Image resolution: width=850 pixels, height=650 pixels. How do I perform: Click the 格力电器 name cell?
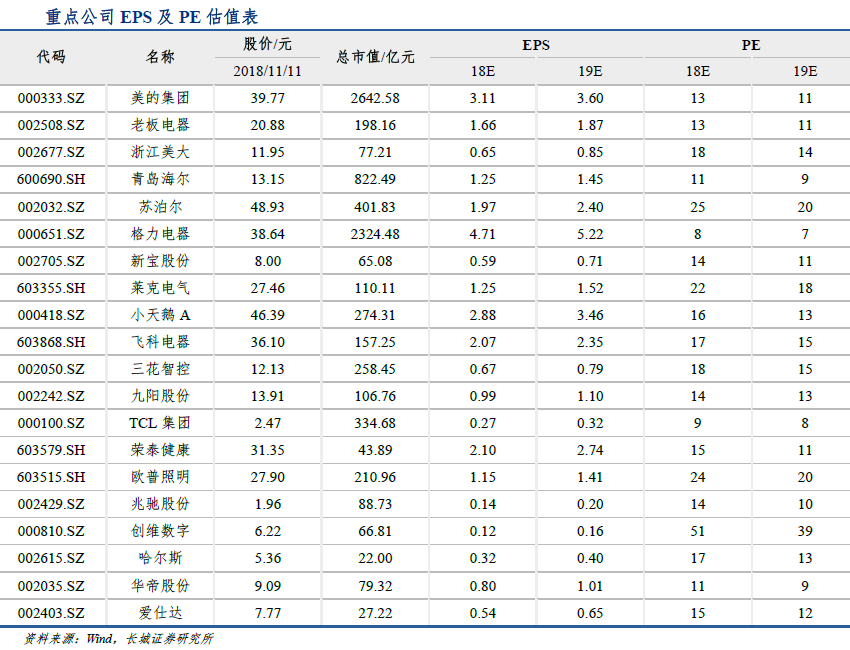tap(160, 234)
